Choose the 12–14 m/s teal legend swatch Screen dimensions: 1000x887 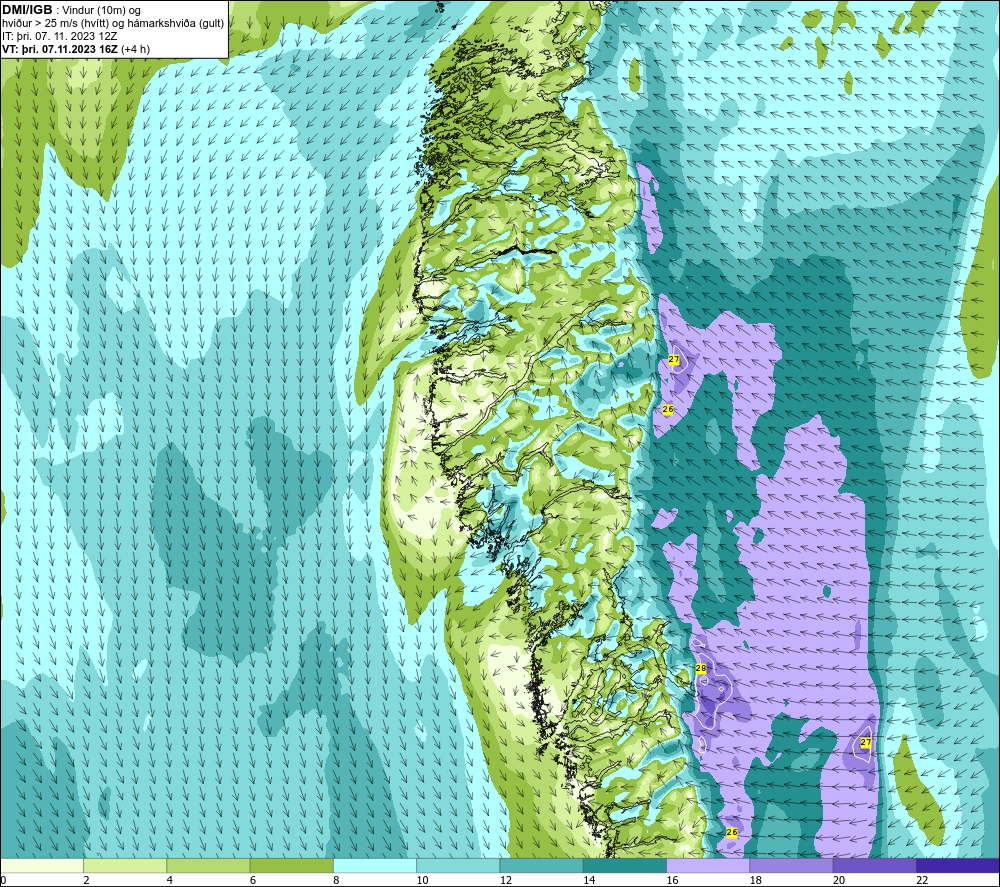541,865
